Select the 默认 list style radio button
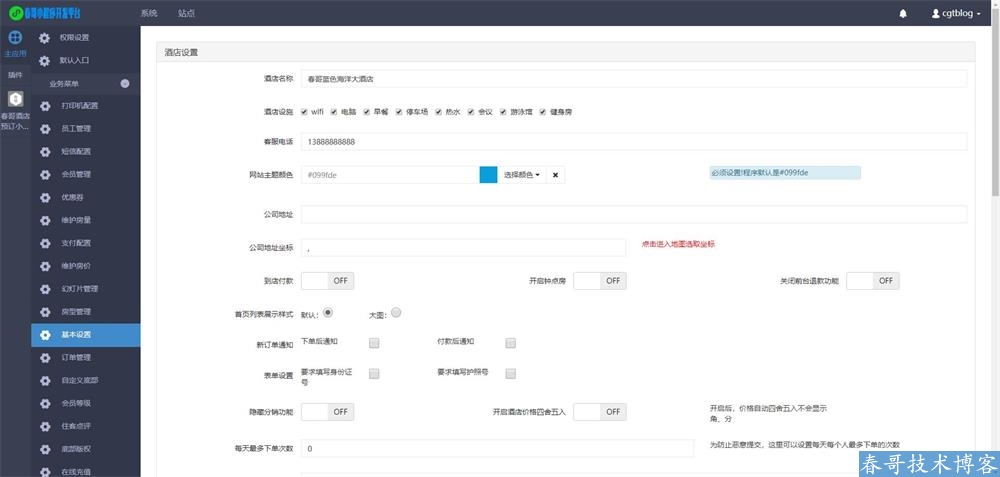 (x=328, y=312)
